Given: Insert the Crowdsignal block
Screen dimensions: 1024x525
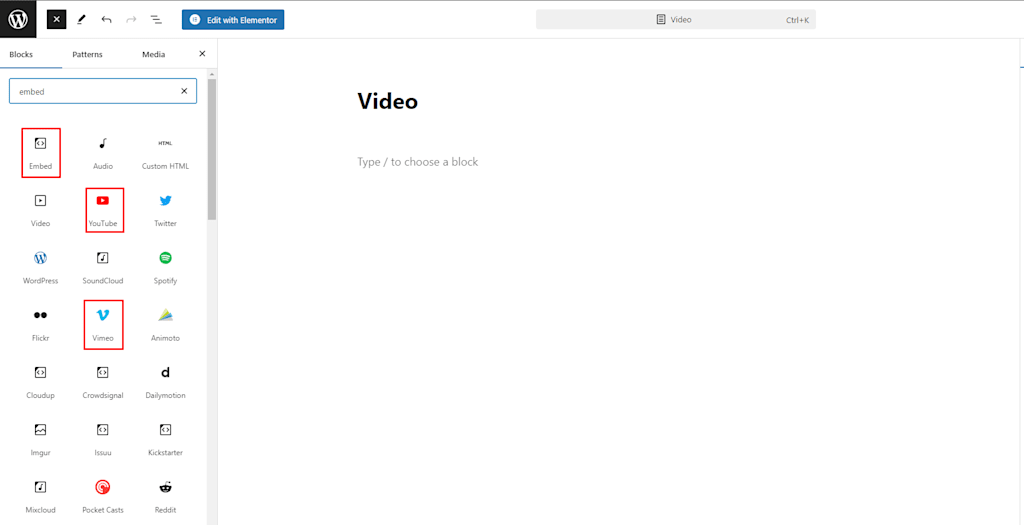Looking at the screenshot, I should (103, 382).
